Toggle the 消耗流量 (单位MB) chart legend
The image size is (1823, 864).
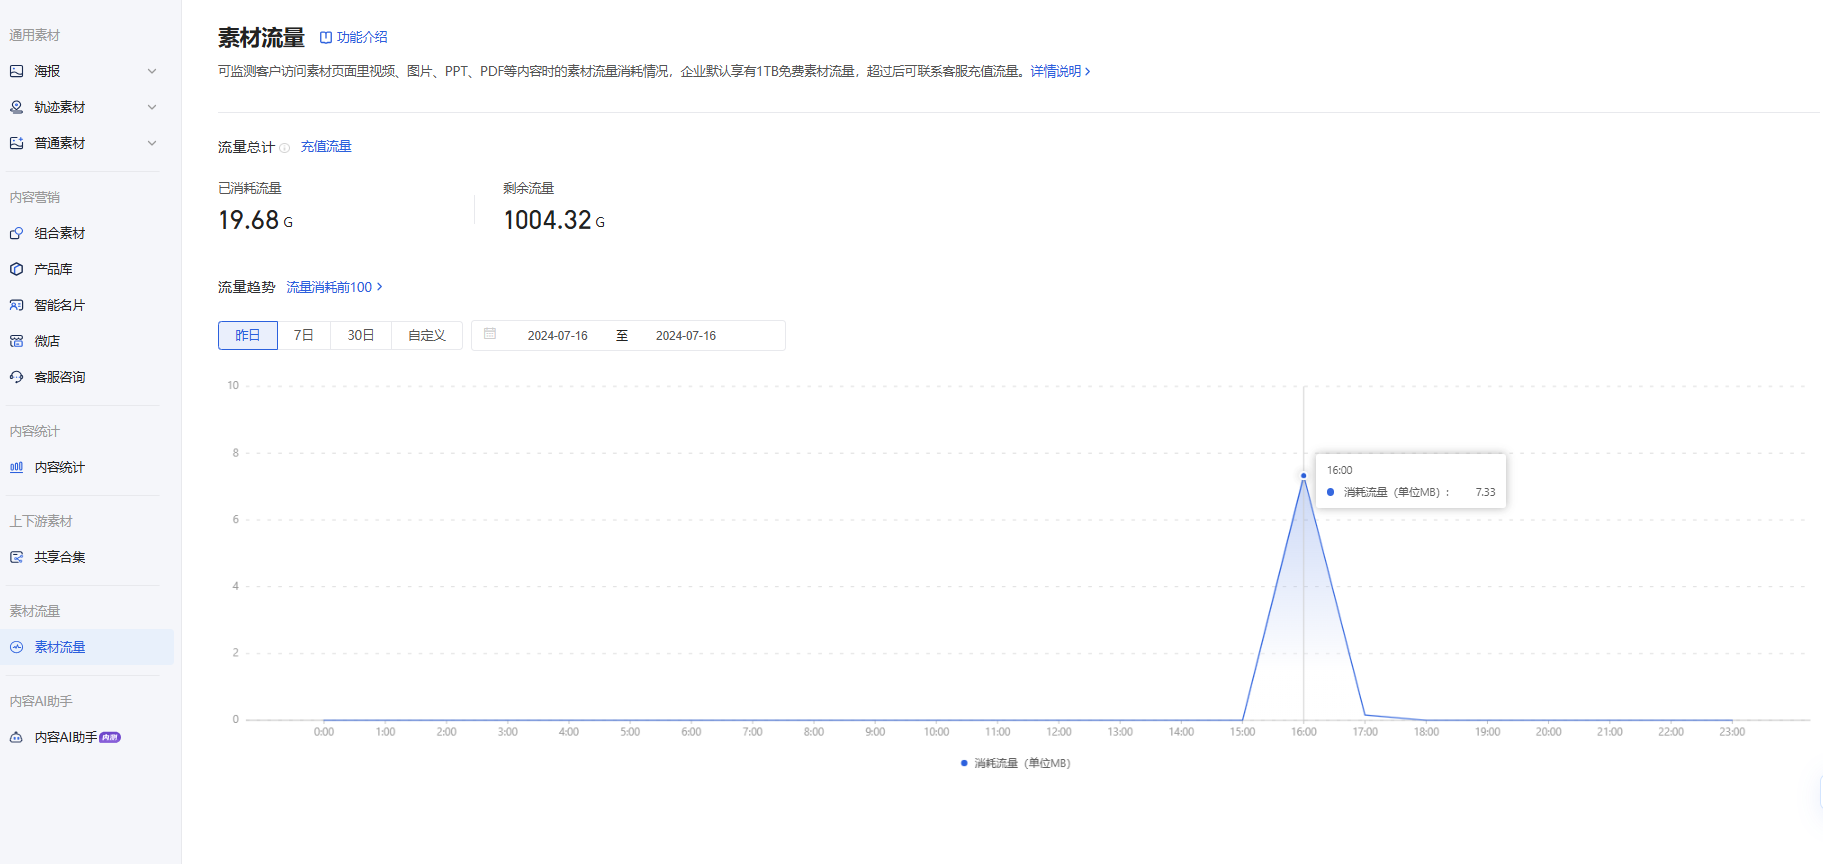click(1015, 763)
